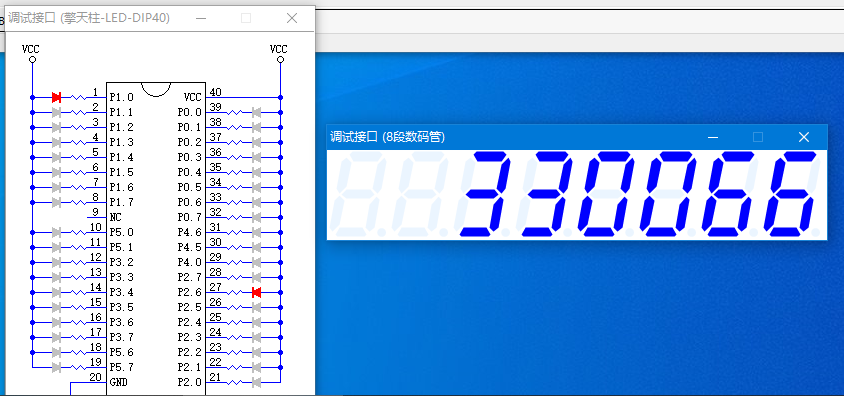Click the pin number 27 beside P2.6
The image size is (844, 396).
pyautogui.click(x=215, y=287)
